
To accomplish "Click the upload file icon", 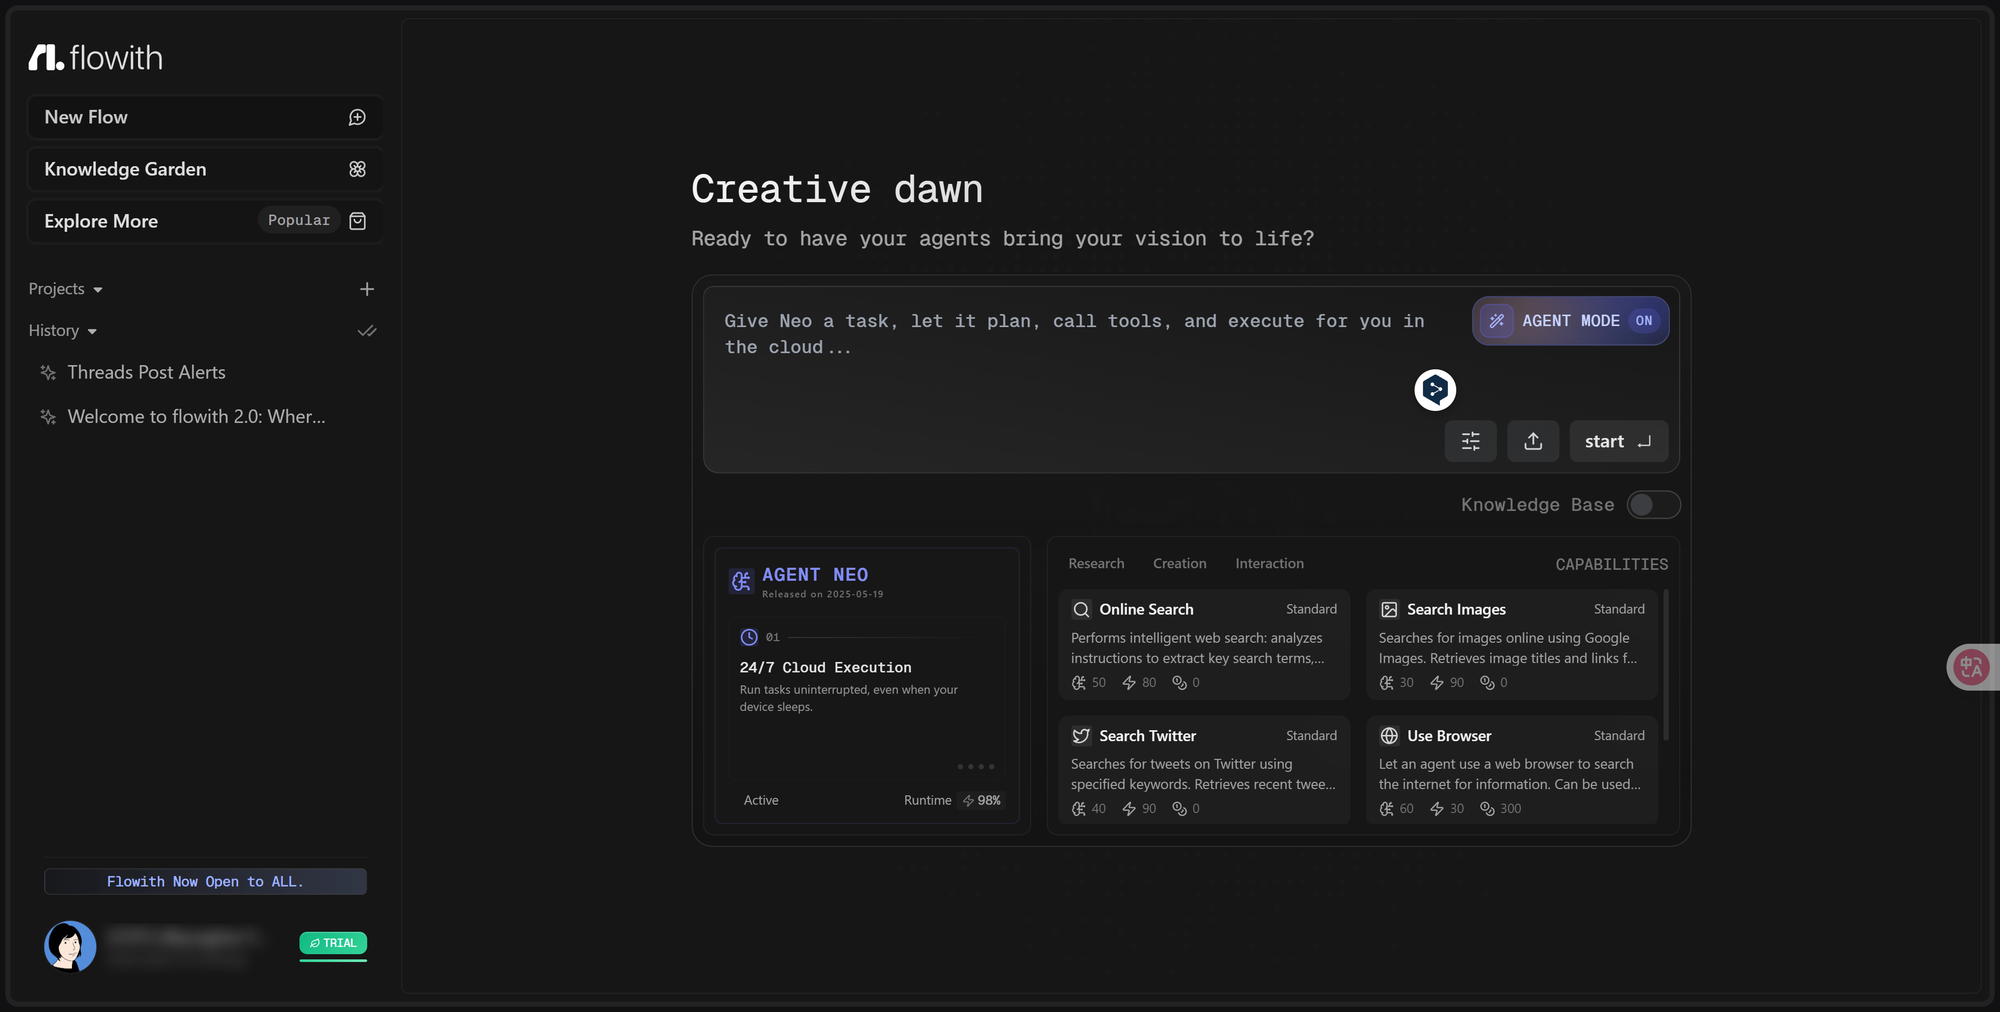I will coord(1533,441).
